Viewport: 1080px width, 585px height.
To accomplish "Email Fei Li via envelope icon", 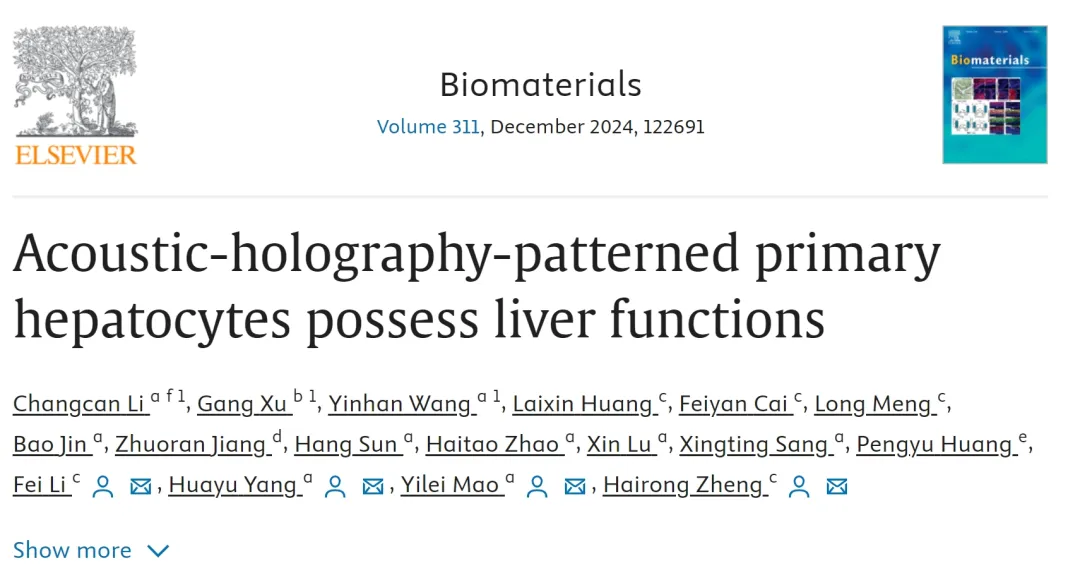I will [141, 486].
